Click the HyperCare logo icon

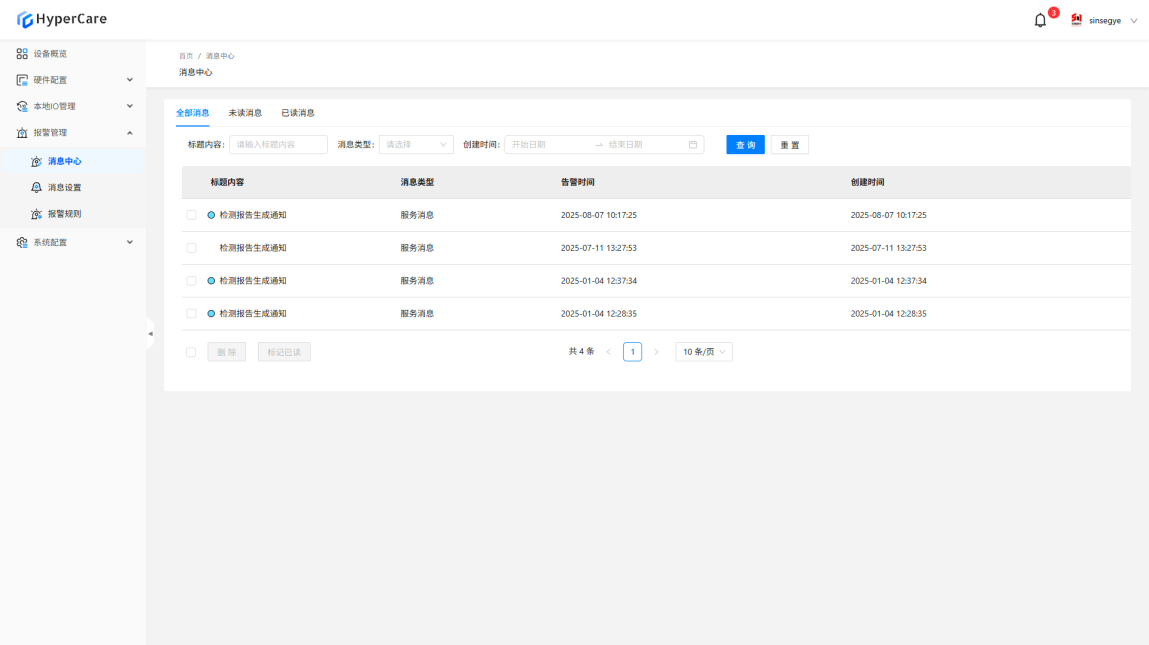pos(24,19)
